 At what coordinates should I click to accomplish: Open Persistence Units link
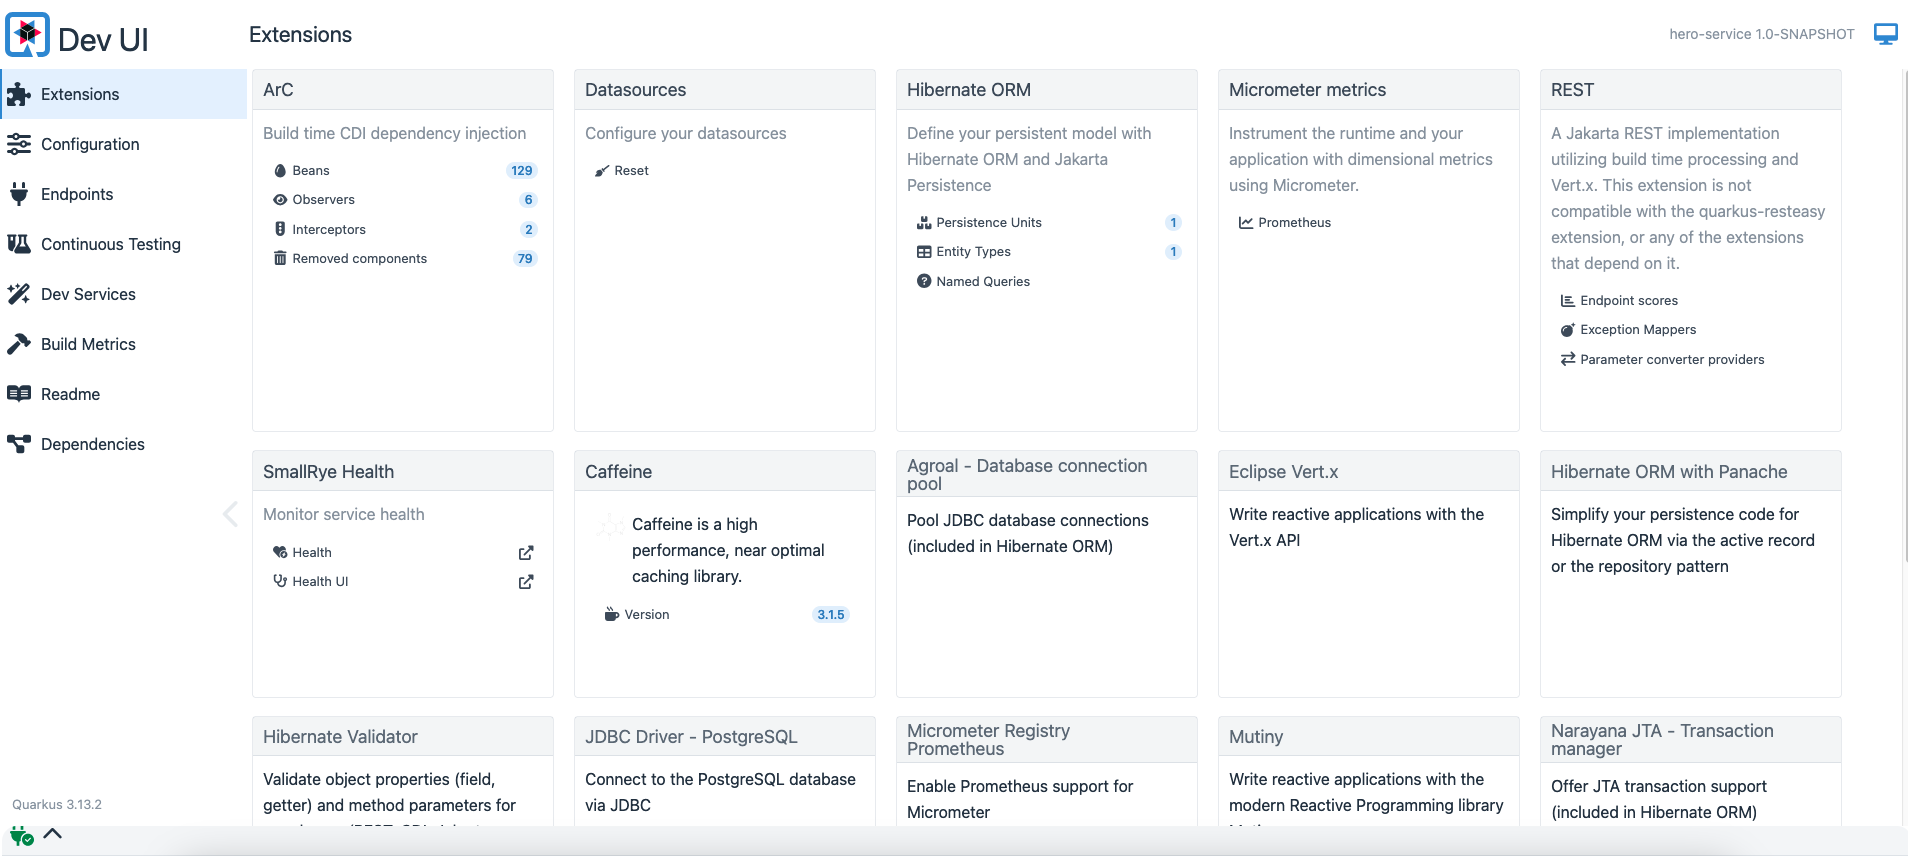[x=989, y=223]
